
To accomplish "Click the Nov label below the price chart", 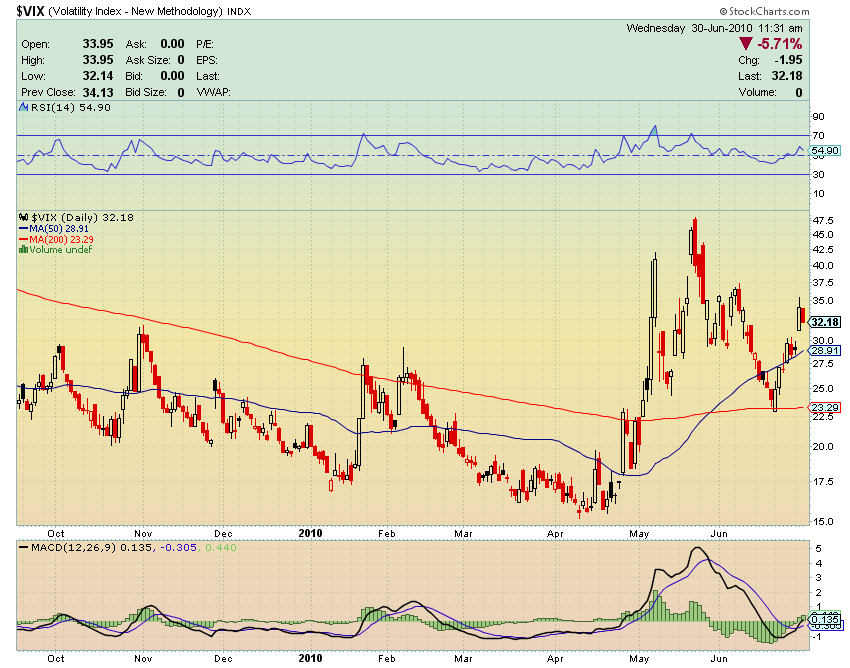I will point(143,534).
